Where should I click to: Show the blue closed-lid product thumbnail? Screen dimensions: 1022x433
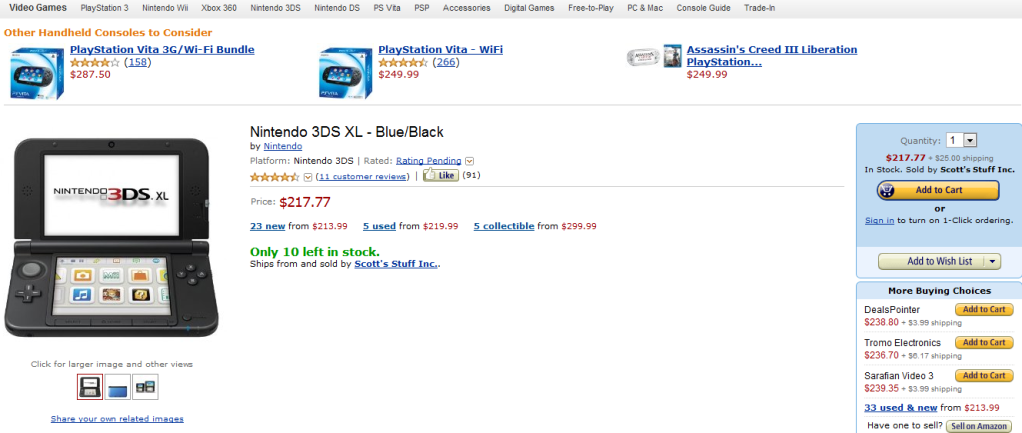pyautogui.click(x=117, y=386)
